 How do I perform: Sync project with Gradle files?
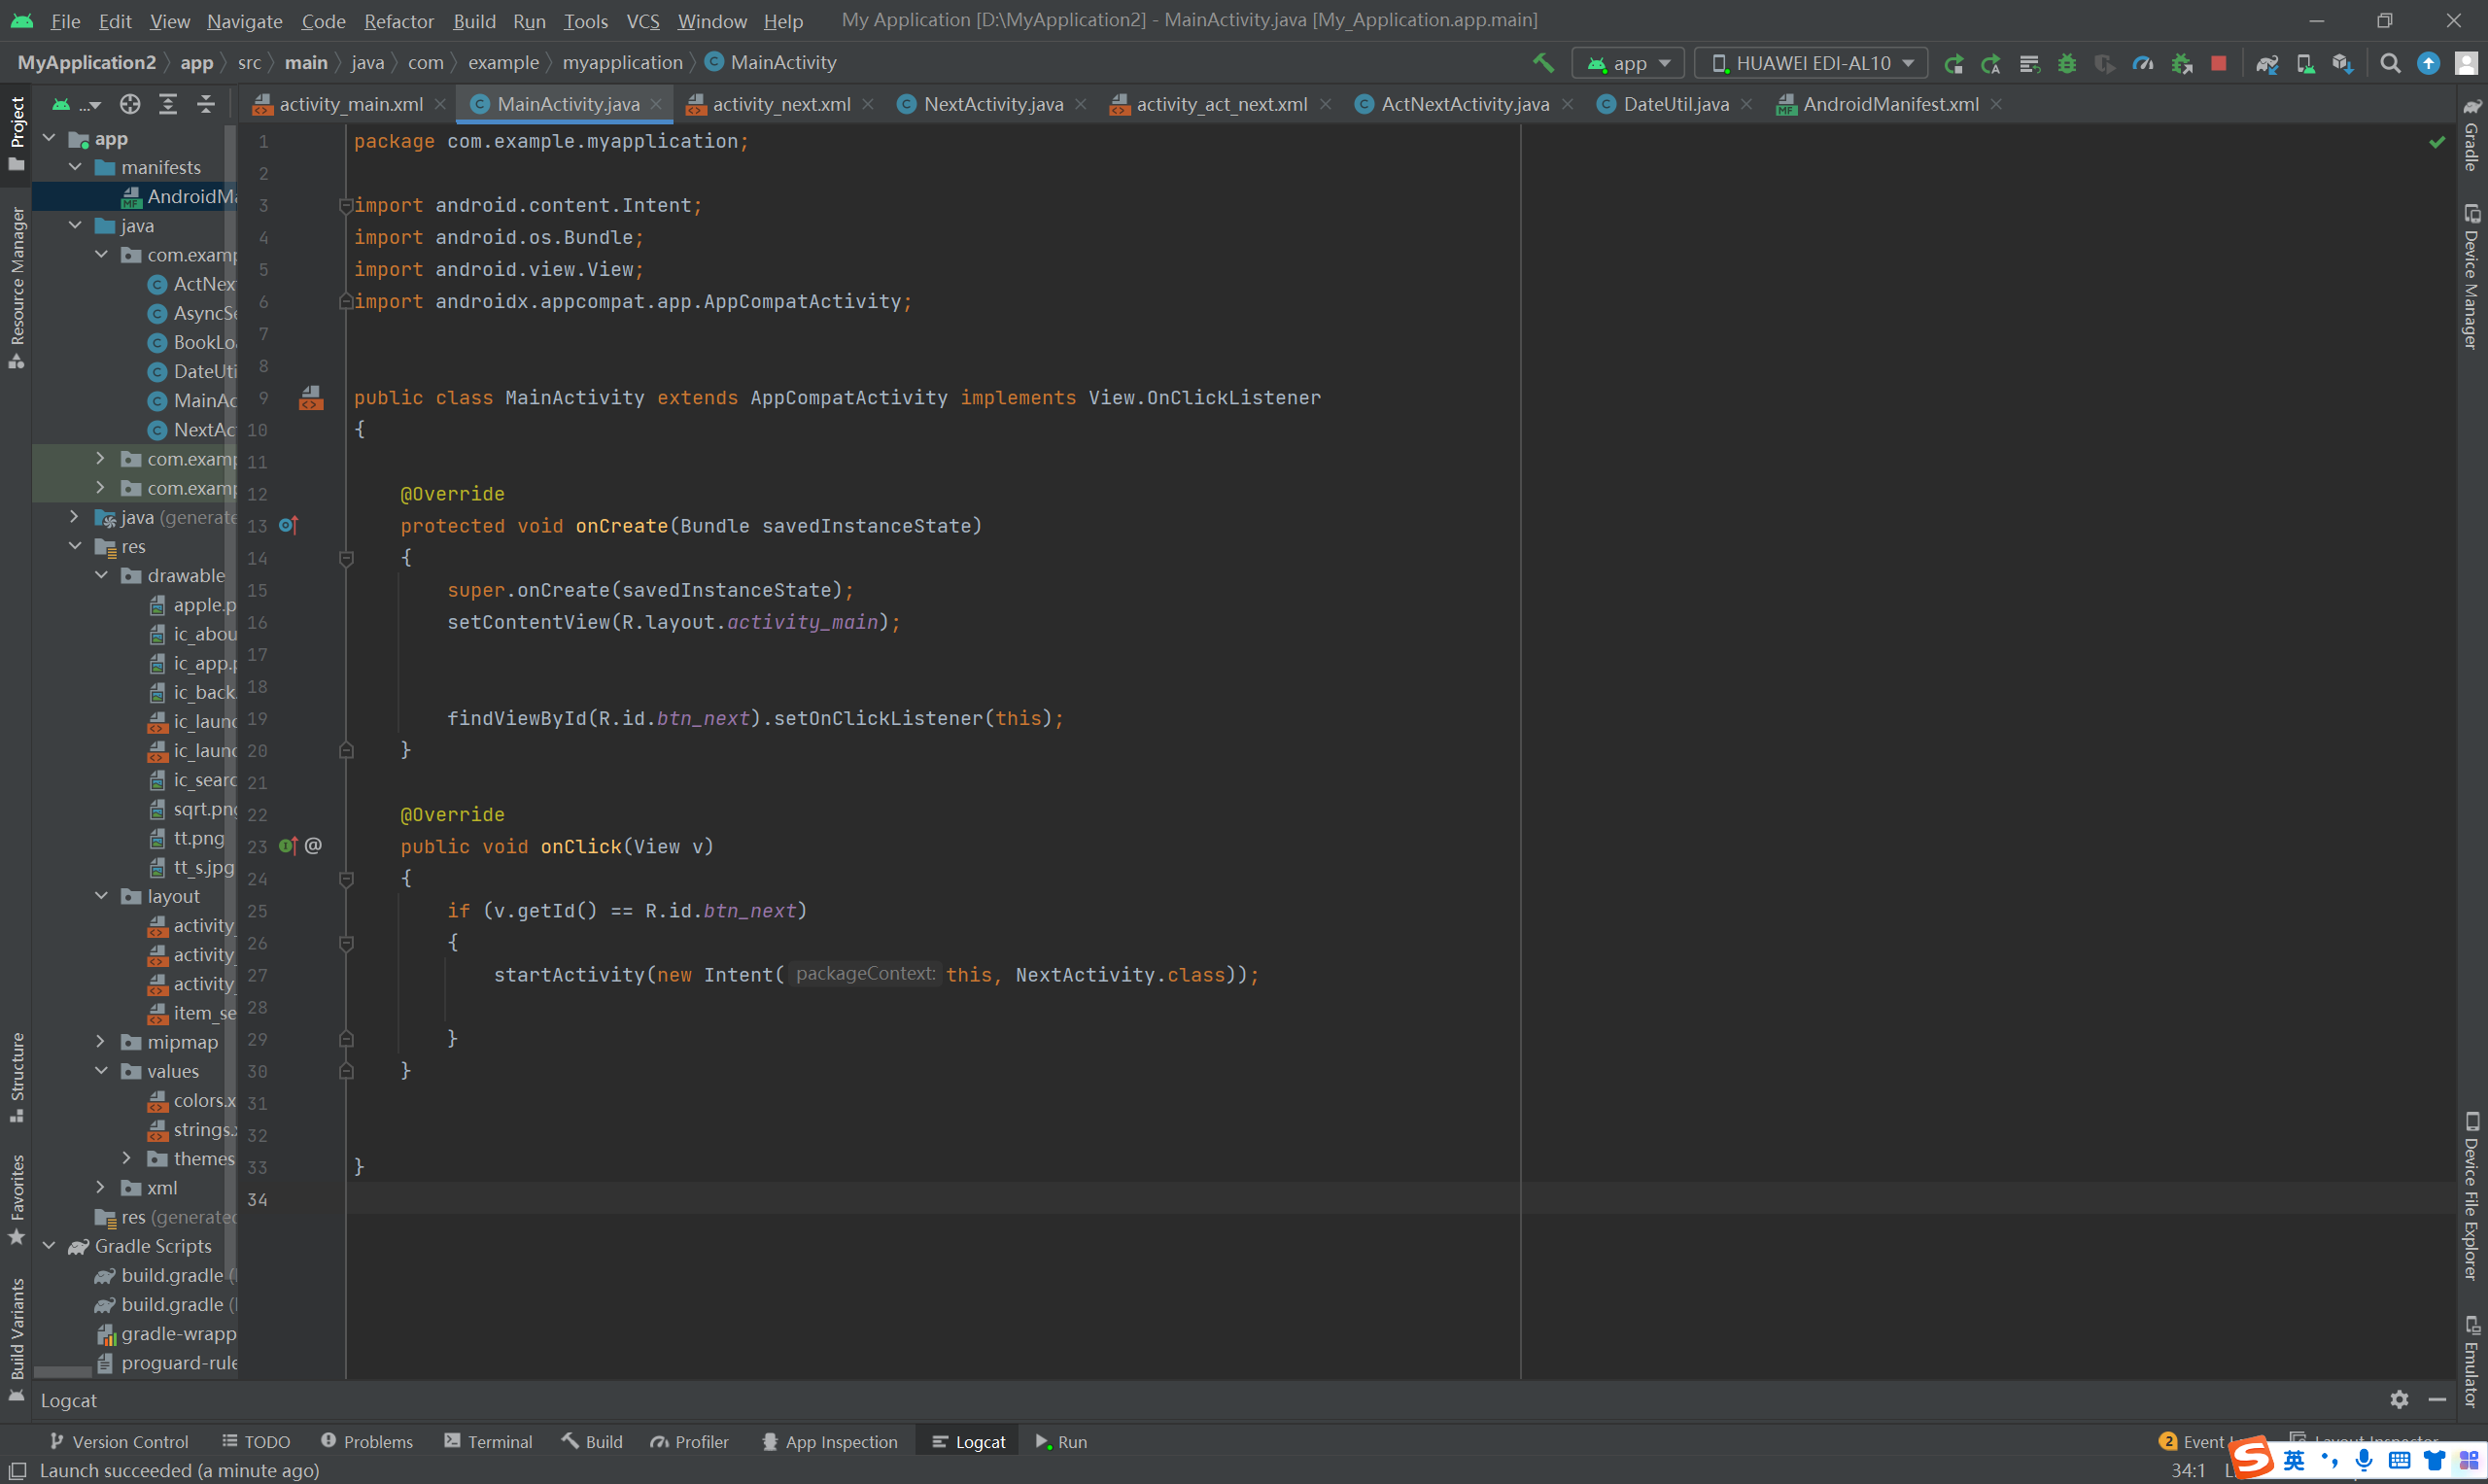[x=2267, y=63]
